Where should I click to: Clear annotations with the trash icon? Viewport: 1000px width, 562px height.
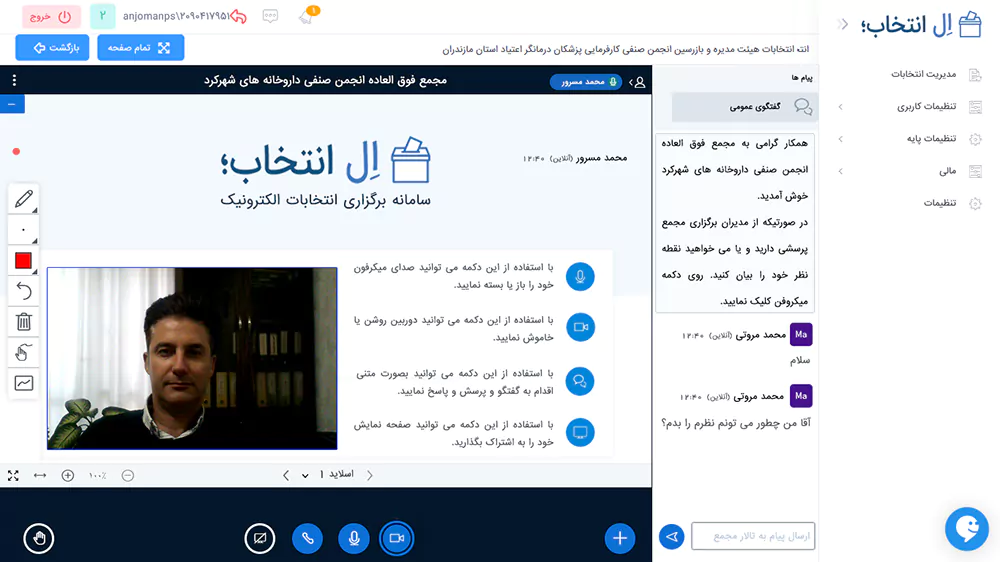[x=24, y=321]
